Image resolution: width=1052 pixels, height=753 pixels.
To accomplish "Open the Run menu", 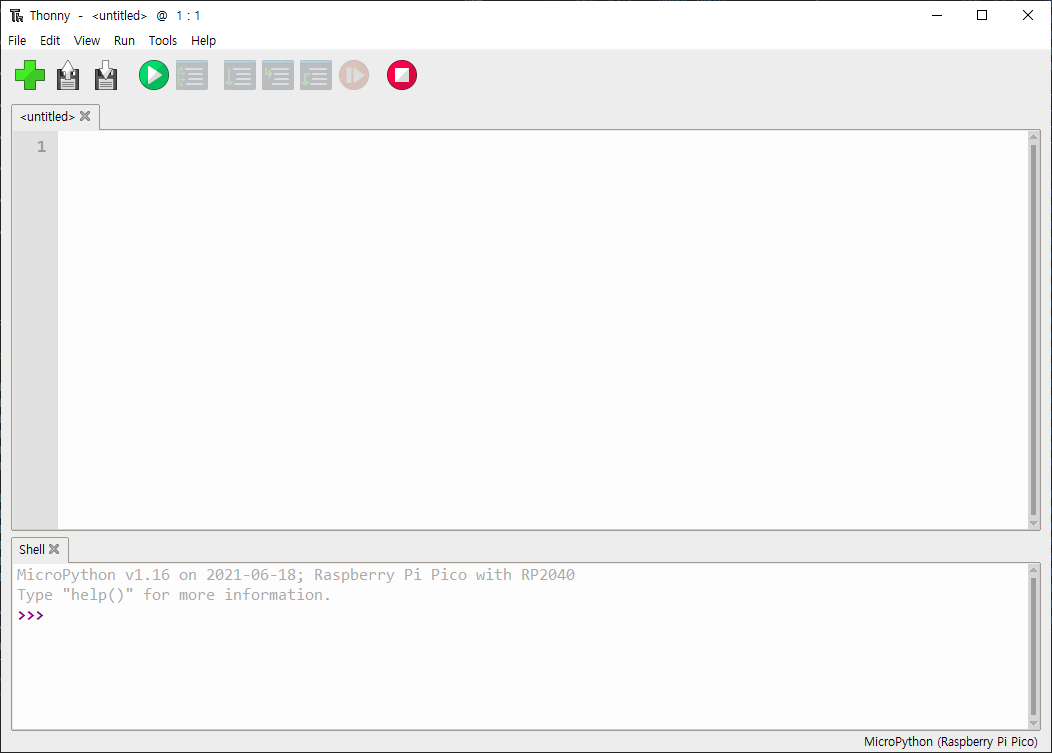I will point(124,41).
